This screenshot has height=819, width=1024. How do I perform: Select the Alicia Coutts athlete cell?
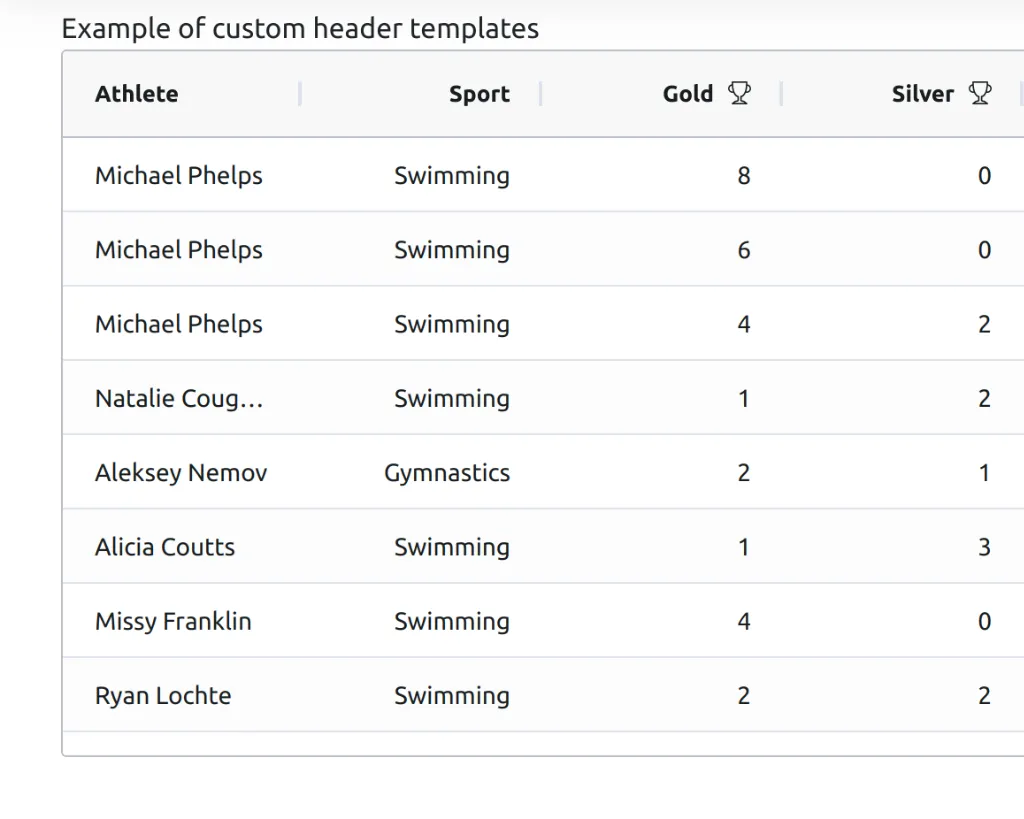point(165,547)
